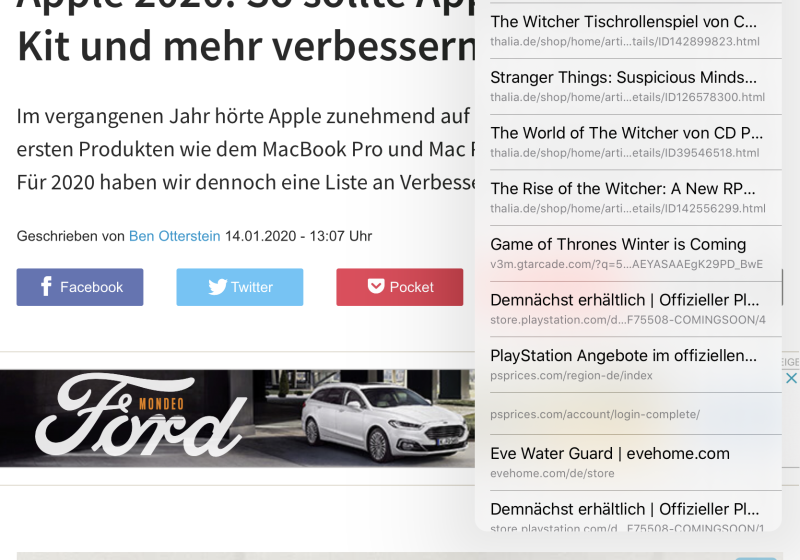Open Demnächst erhältlich entry ending COMINGSOON/4
The height and width of the screenshot is (560, 800).
click(636, 309)
